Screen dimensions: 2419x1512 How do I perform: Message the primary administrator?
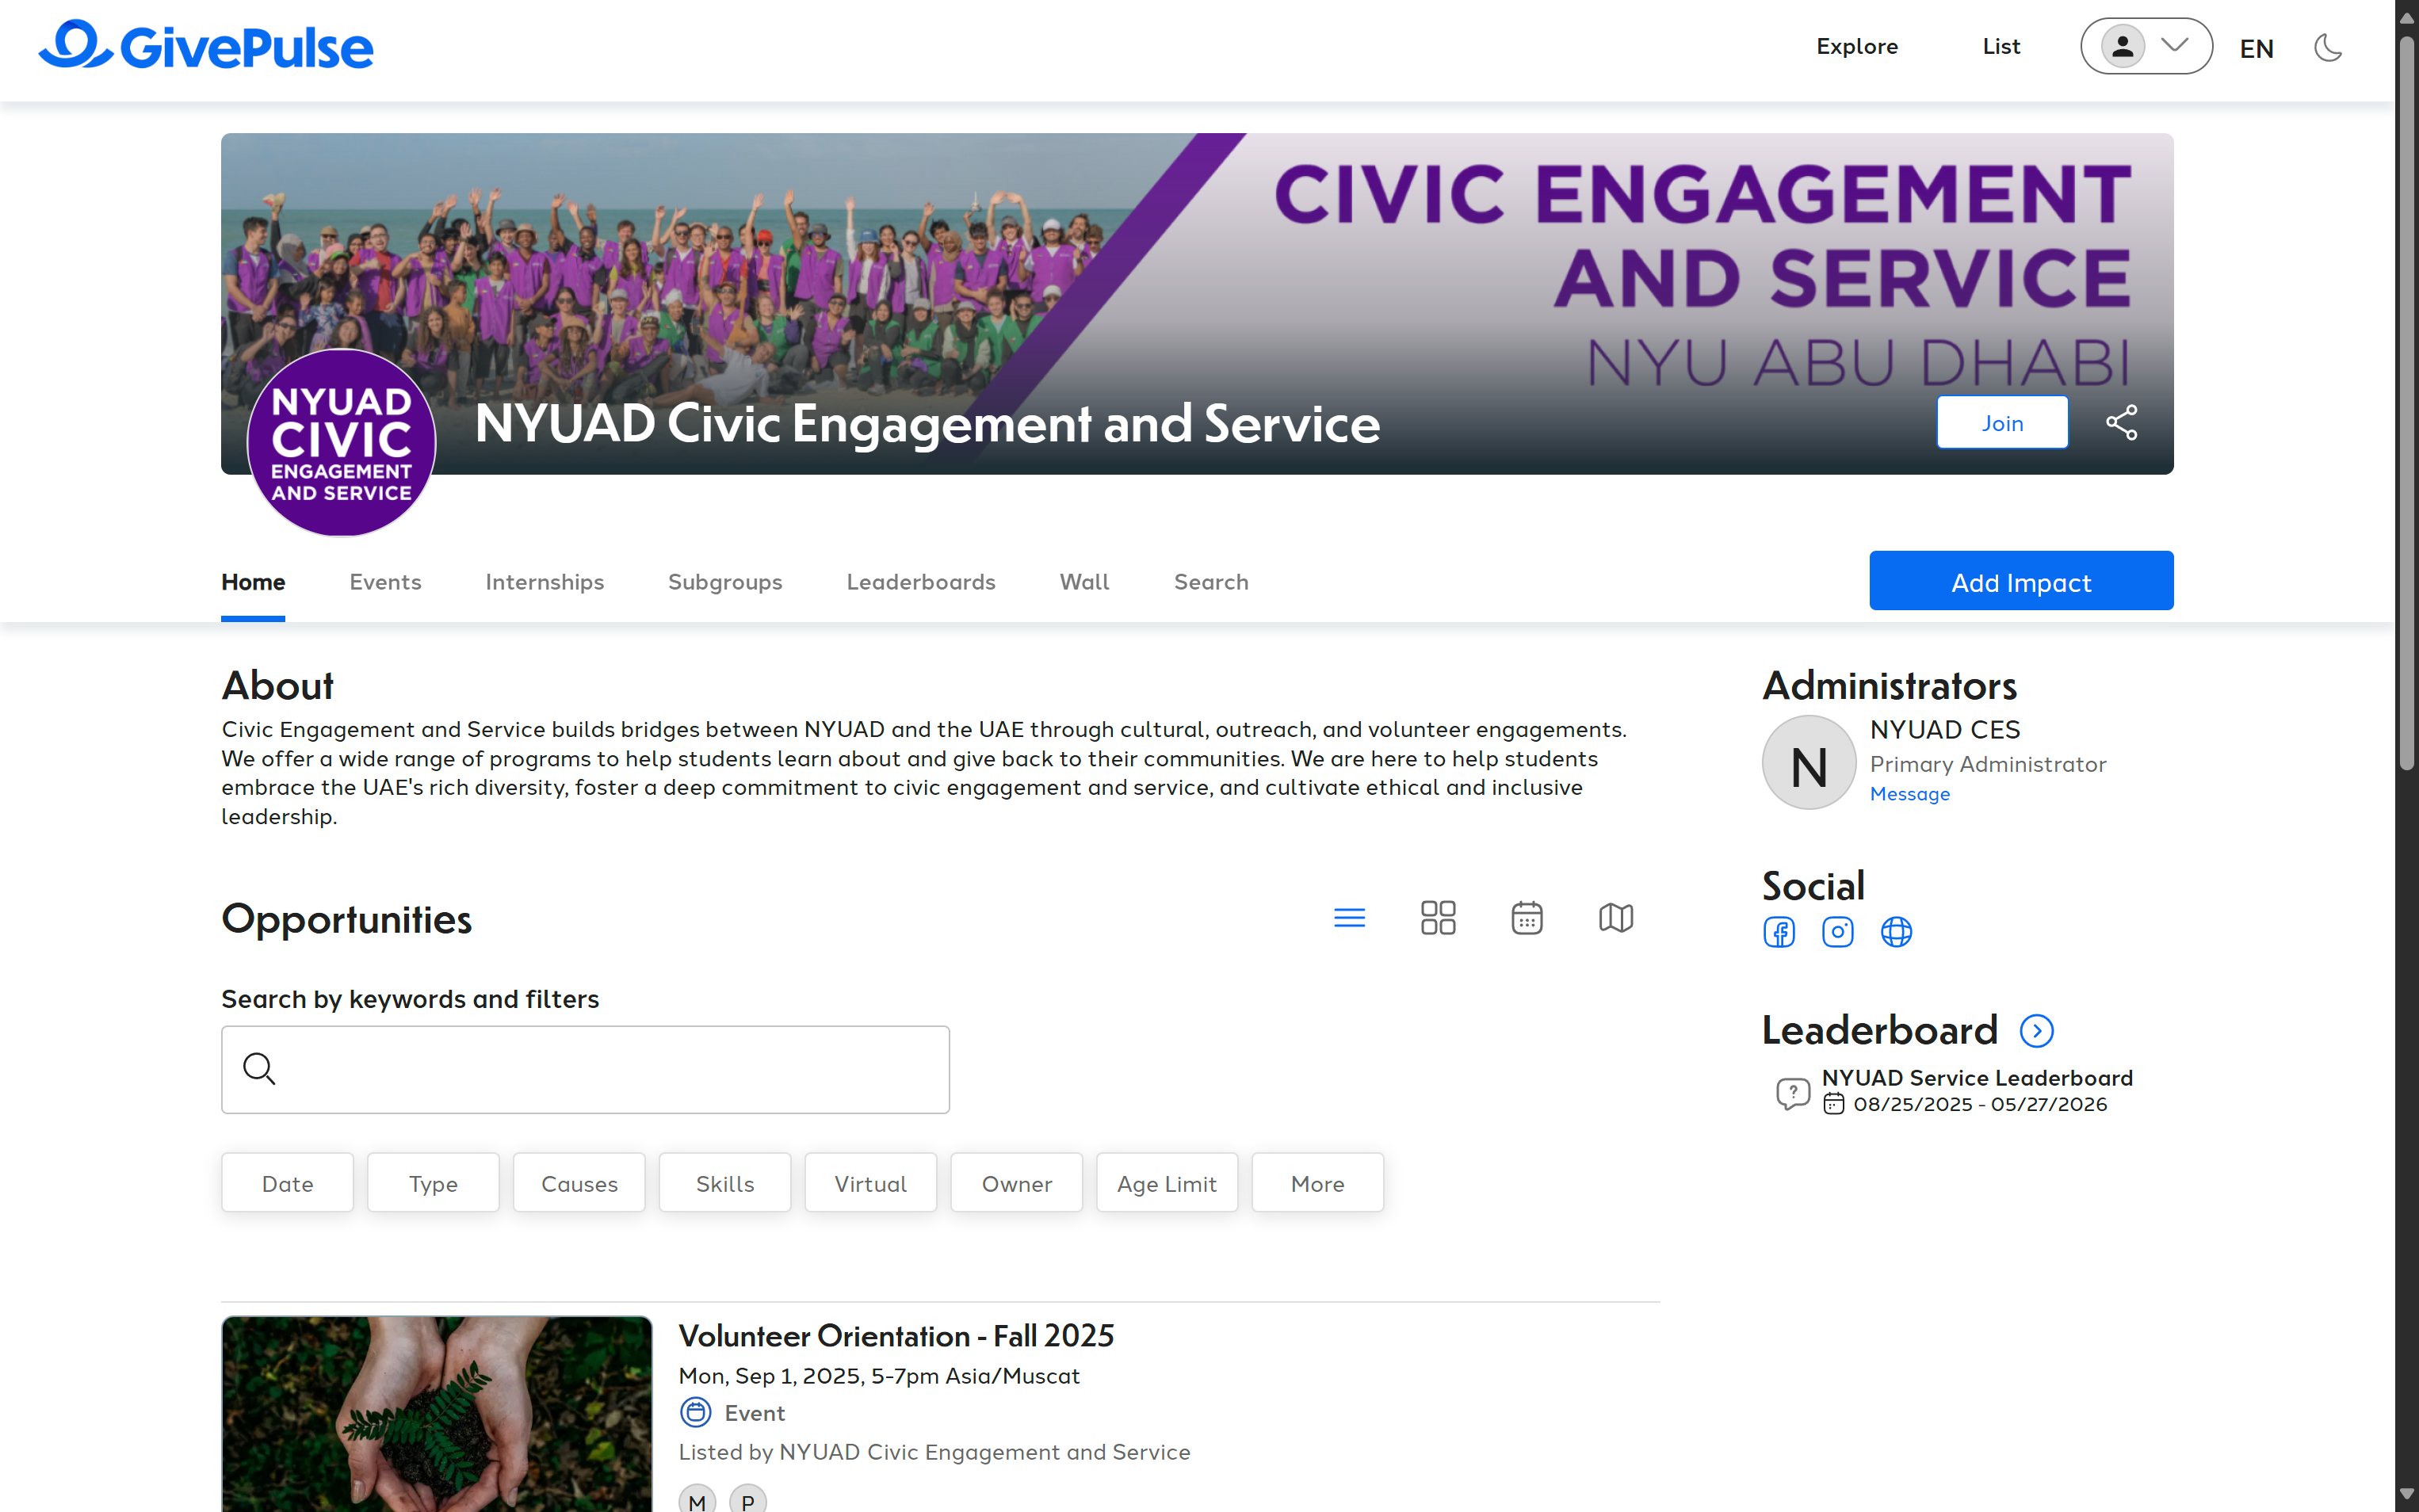1910,794
